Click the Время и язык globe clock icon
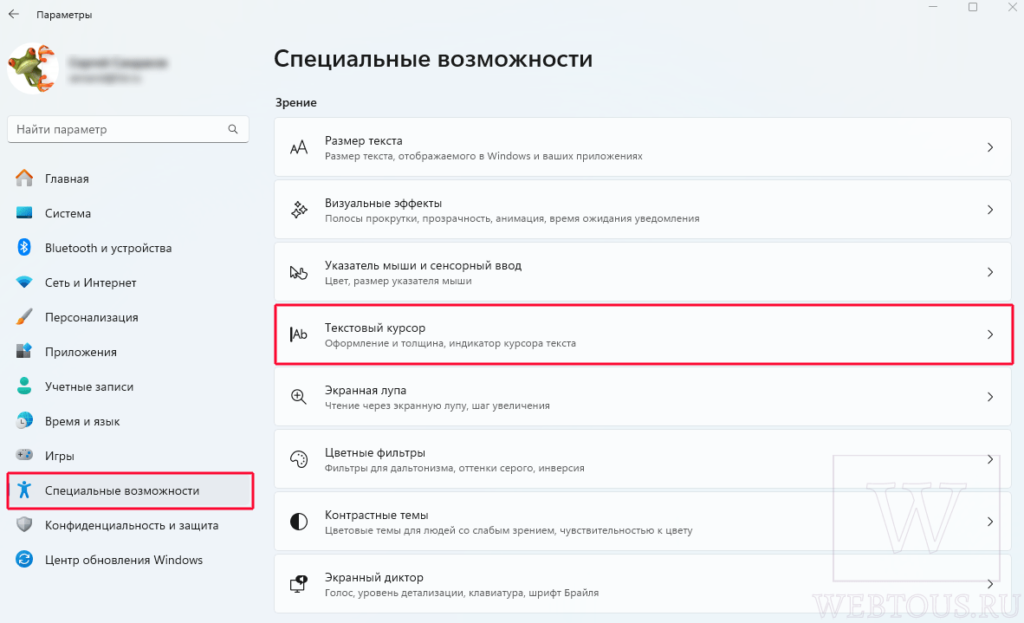Screen dimensions: 1024x623 click(x=24, y=421)
